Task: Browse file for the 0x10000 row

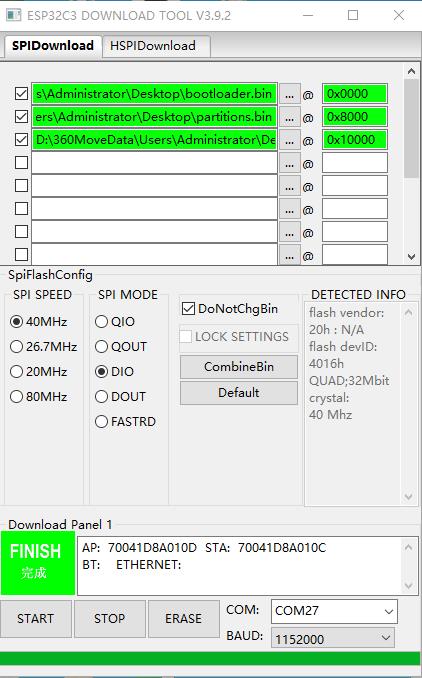Action: (290, 140)
